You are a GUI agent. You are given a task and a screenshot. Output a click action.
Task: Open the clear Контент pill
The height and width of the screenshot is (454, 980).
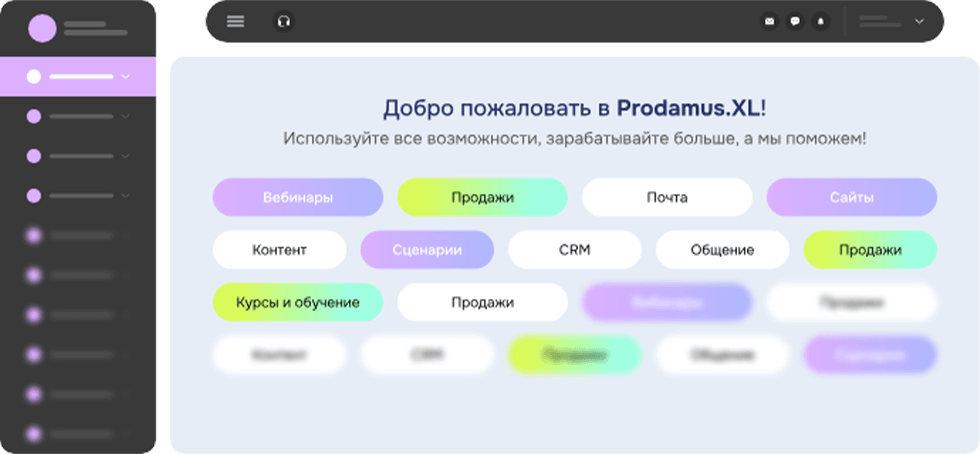[279, 250]
